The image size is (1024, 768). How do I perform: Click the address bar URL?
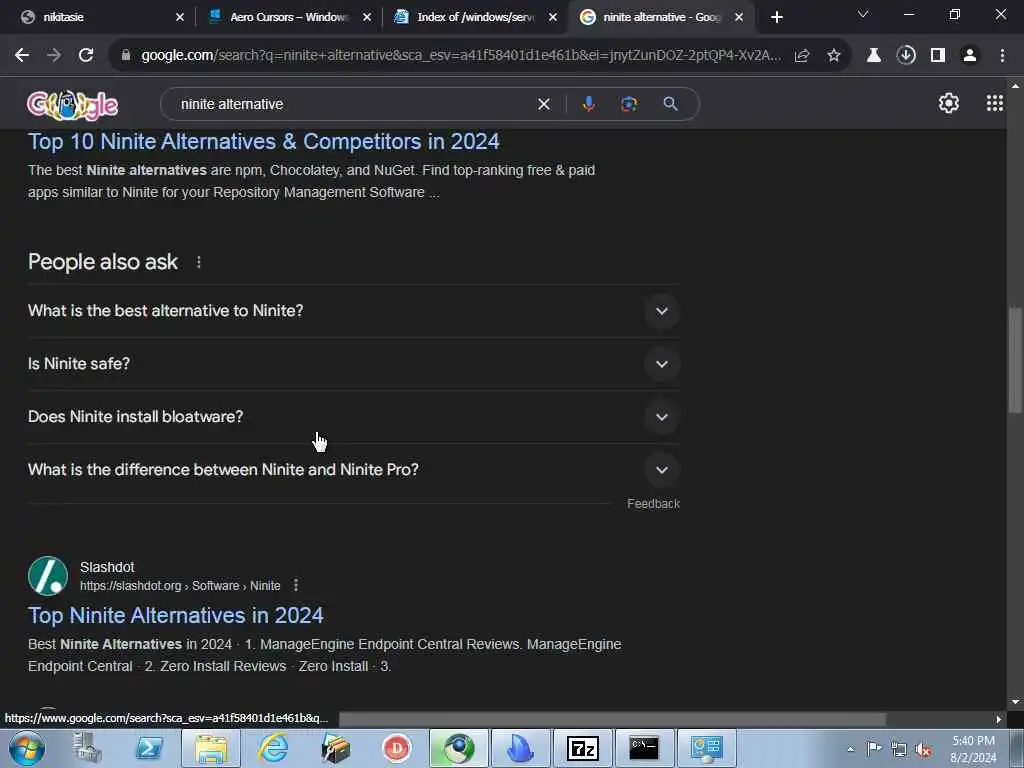pos(460,56)
